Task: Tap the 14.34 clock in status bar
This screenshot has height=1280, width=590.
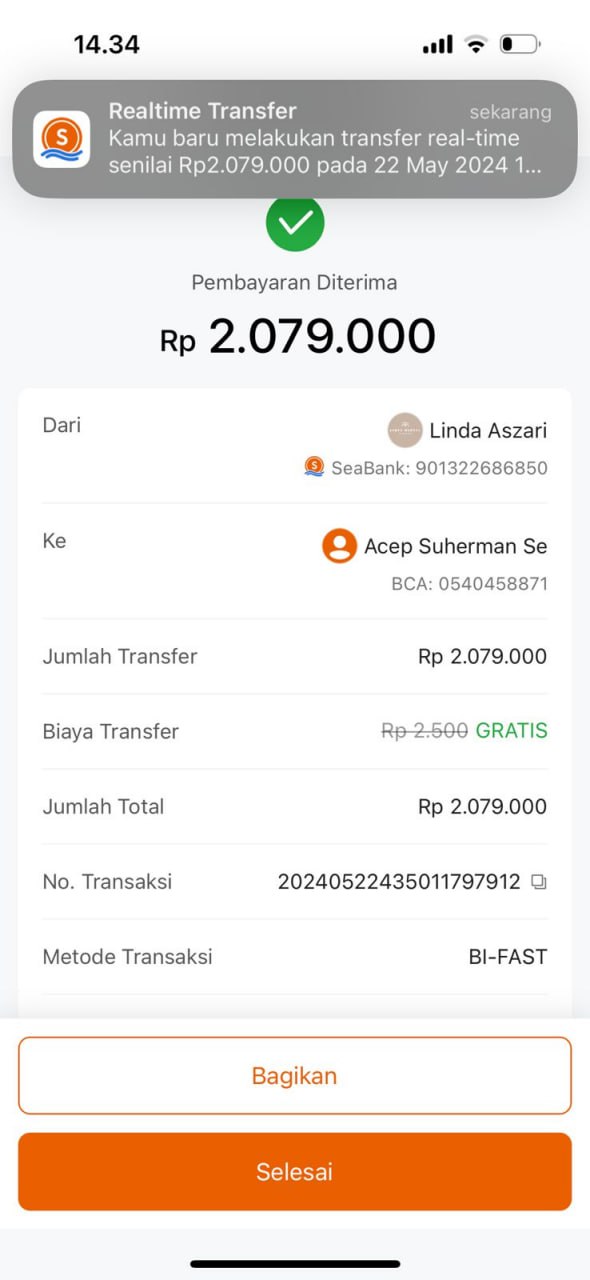Action: [x=107, y=44]
